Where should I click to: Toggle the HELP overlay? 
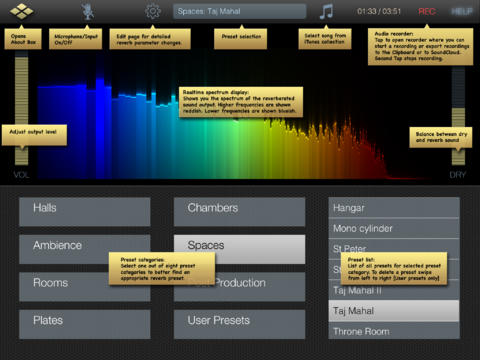click(462, 12)
